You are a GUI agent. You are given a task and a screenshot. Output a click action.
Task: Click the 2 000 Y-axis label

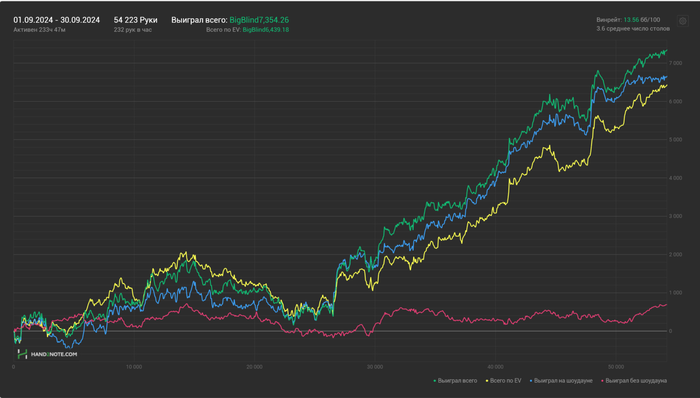675,254
